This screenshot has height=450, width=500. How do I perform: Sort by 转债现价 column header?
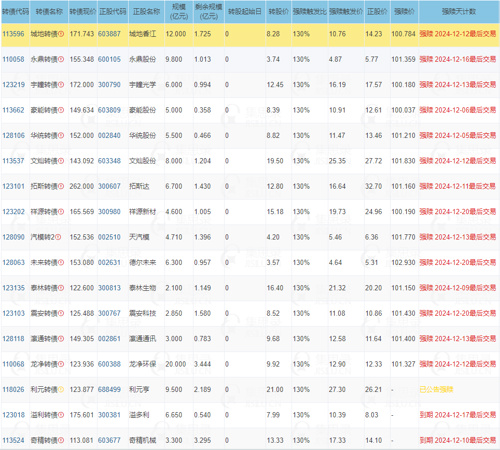(x=83, y=12)
